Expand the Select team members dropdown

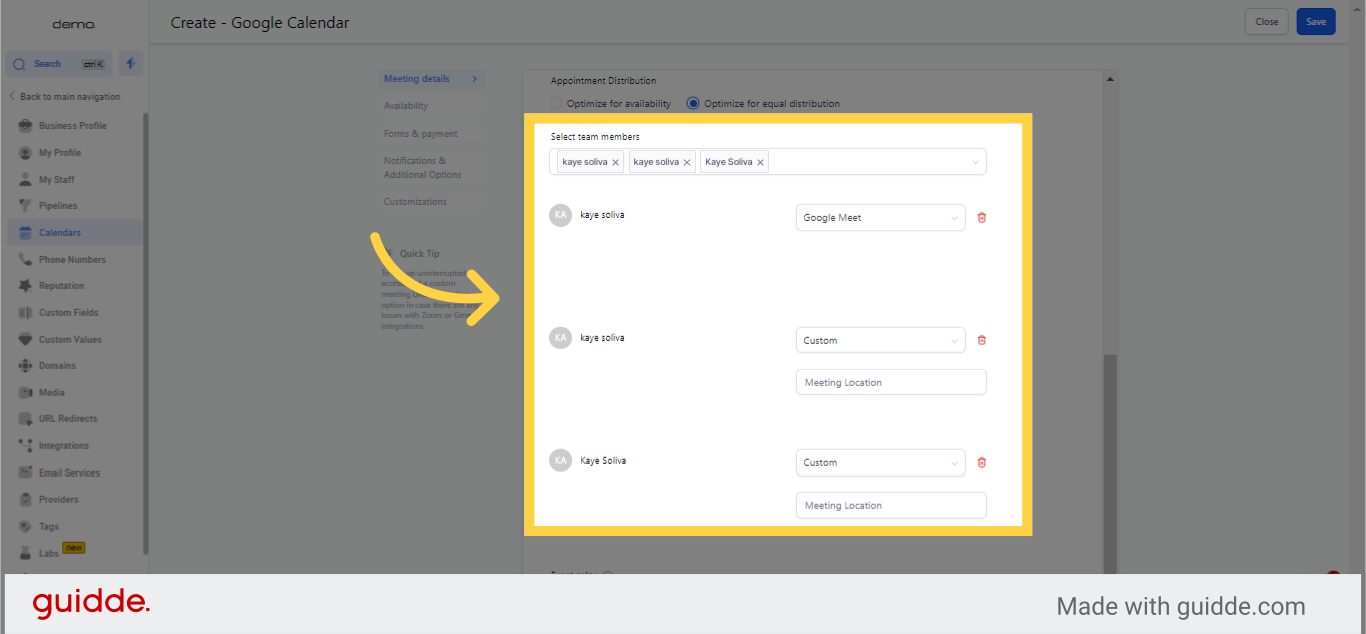click(x=974, y=162)
